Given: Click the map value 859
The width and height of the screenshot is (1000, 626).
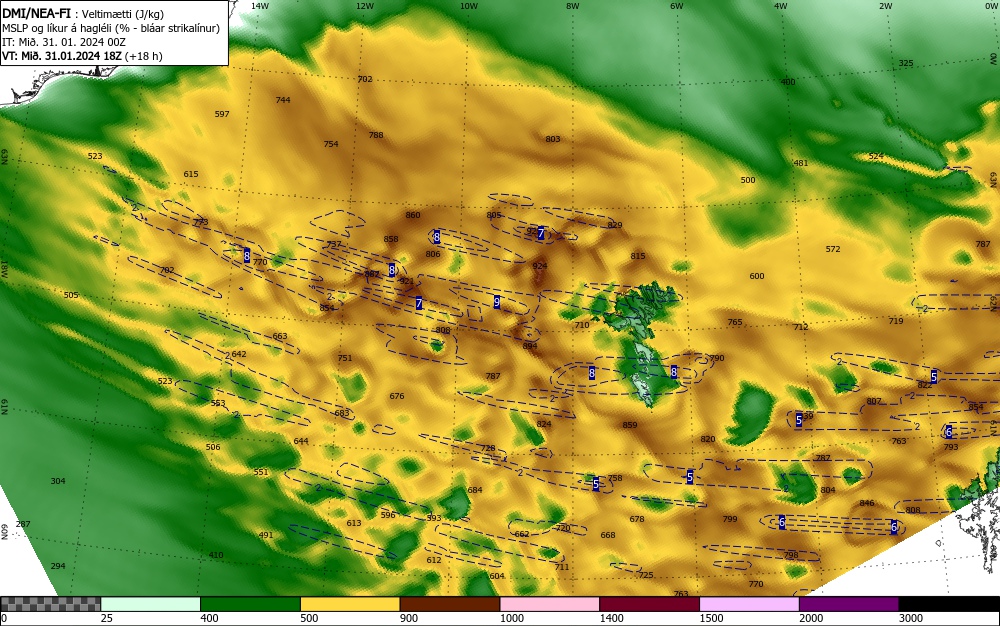Looking at the screenshot, I should point(629,425).
